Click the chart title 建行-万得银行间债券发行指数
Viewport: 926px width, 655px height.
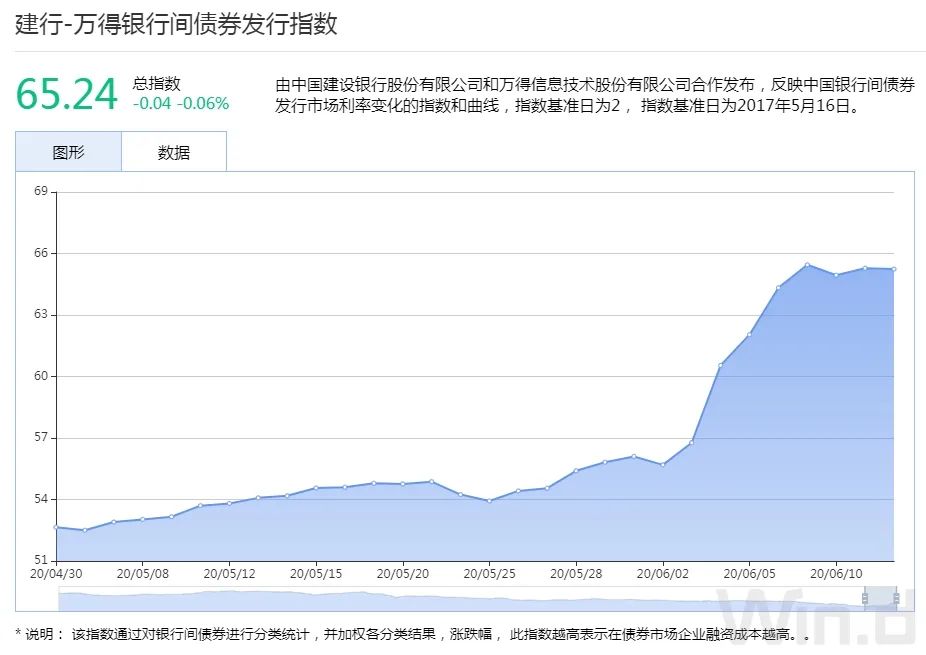177,29
